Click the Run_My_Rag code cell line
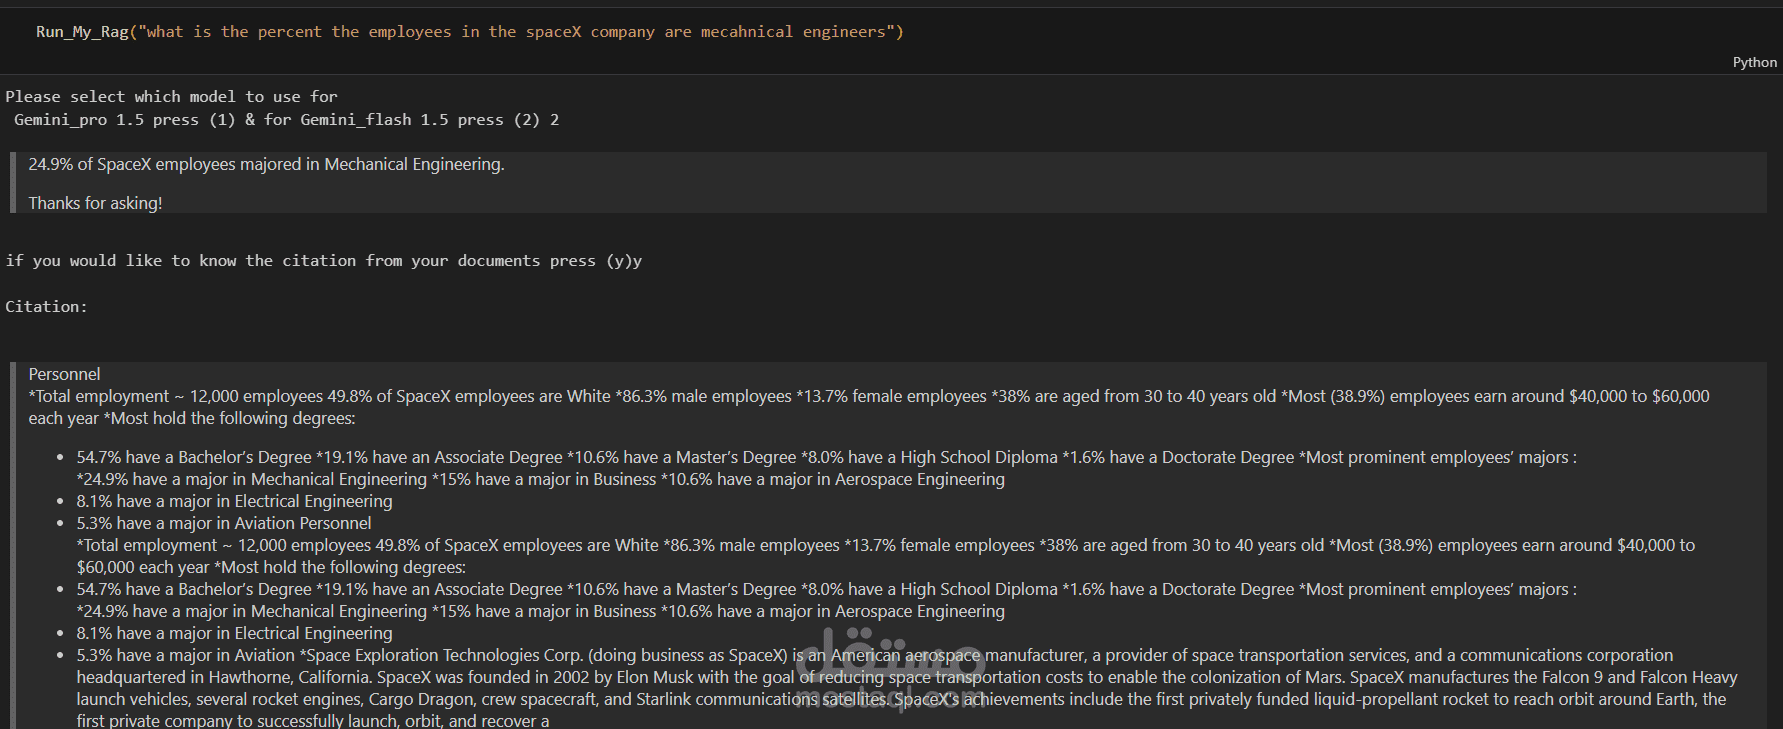 click(470, 32)
